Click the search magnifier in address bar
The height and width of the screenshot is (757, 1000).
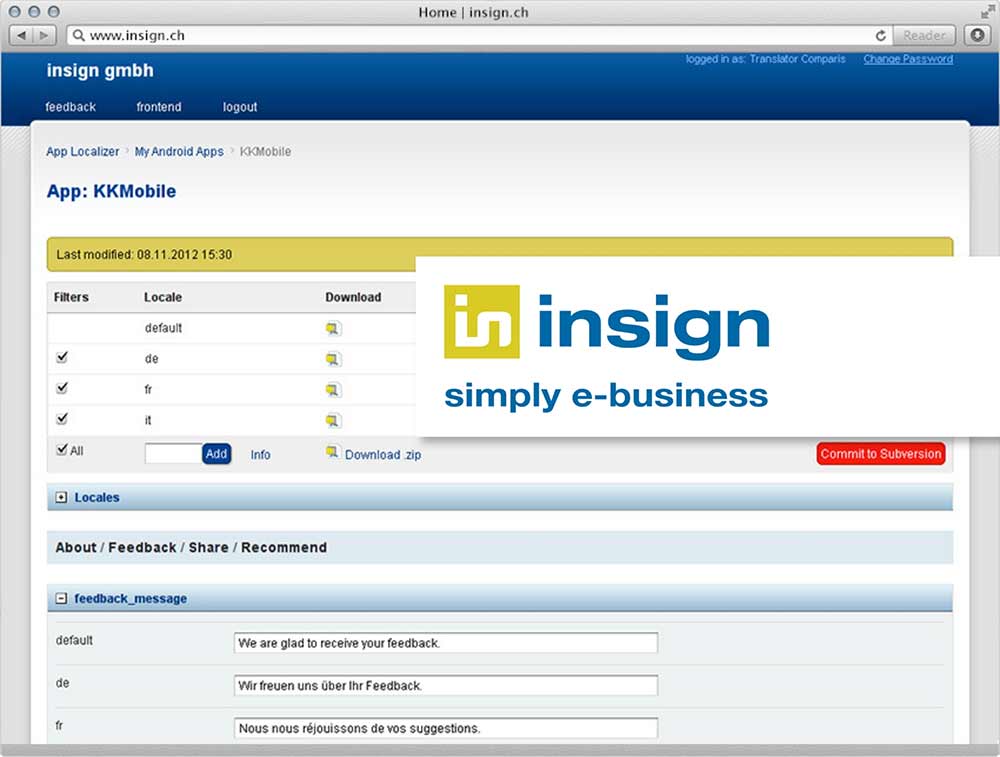coord(78,35)
